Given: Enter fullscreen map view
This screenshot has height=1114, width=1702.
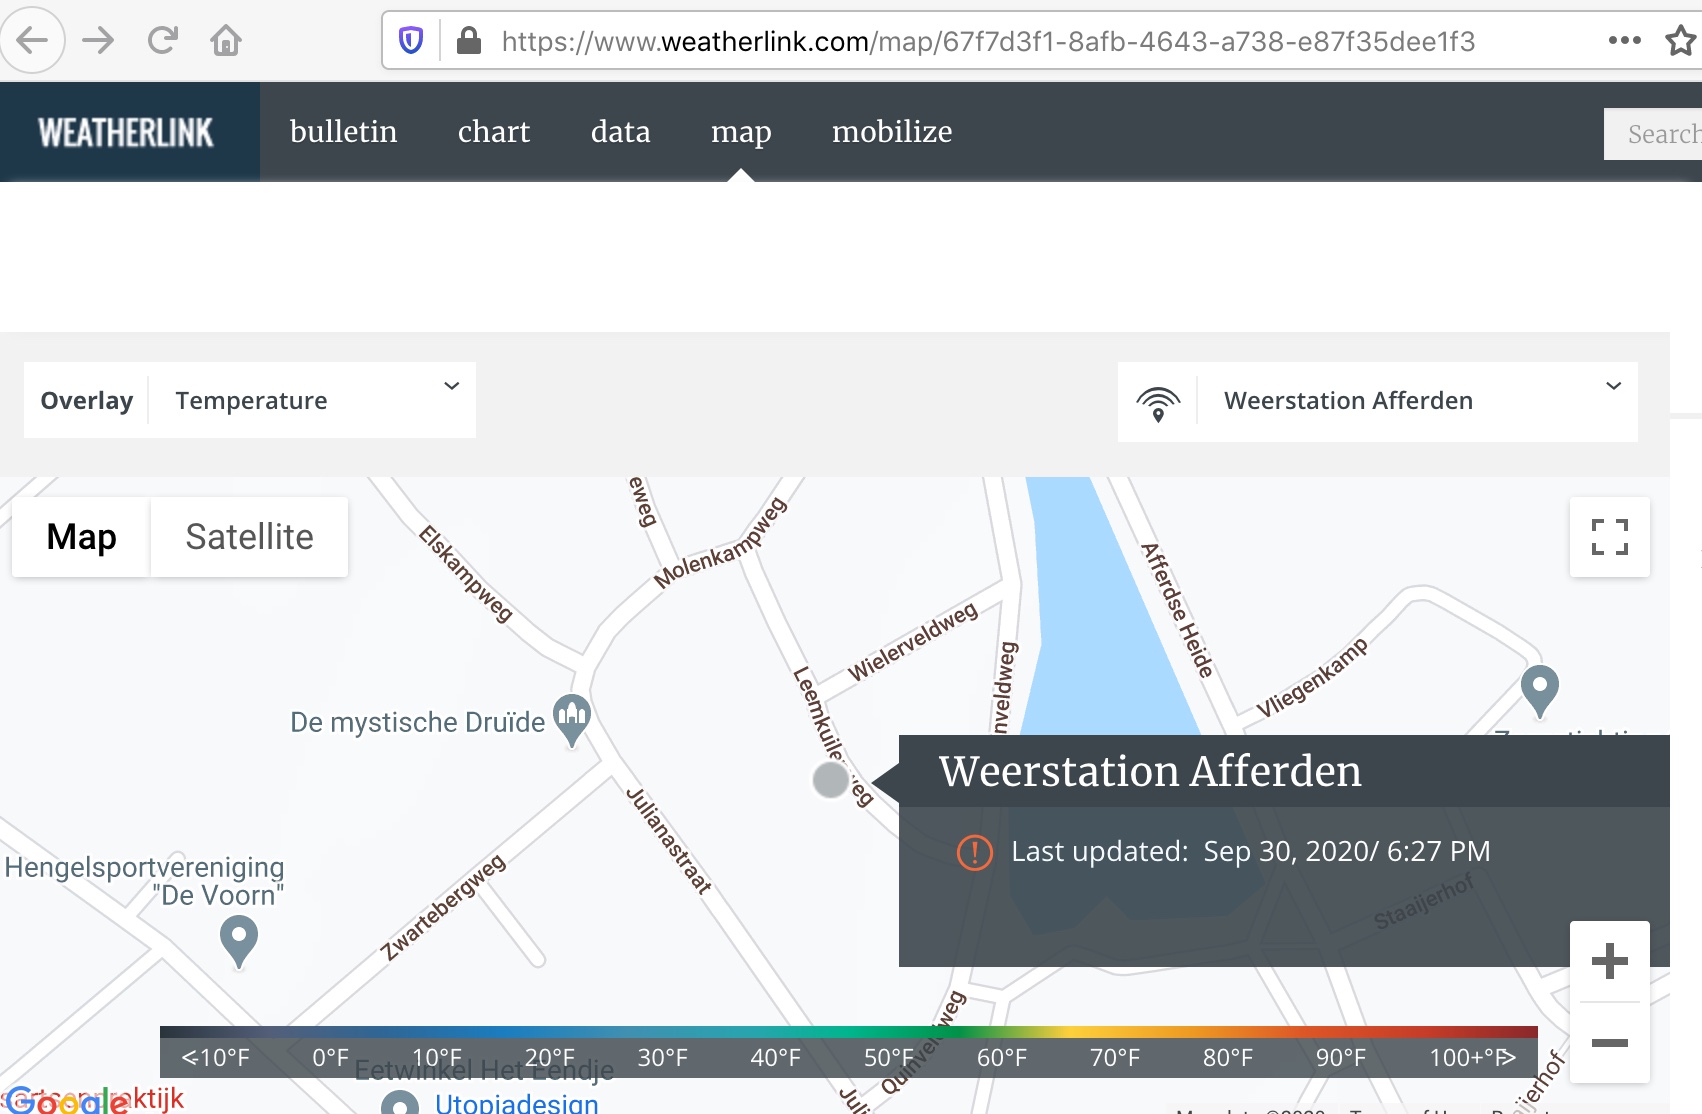Looking at the screenshot, I should [1609, 537].
